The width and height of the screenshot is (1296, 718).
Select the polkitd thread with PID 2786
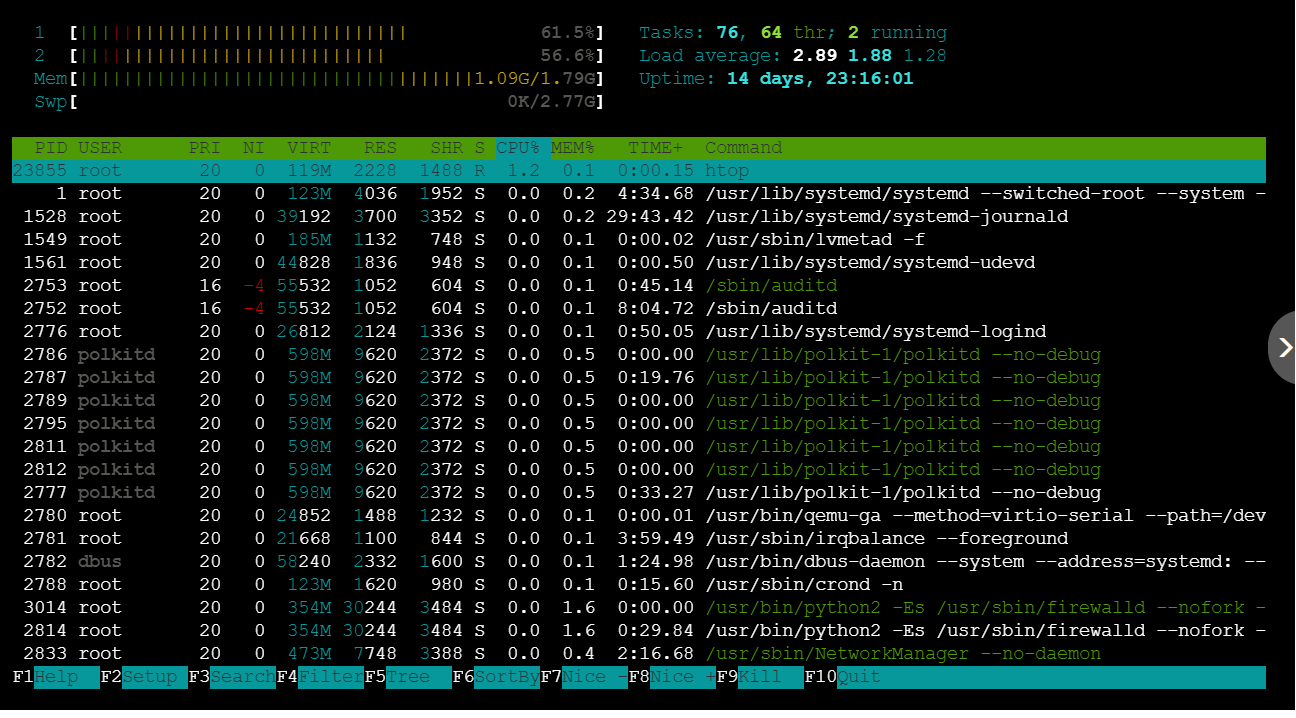point(639,355)
